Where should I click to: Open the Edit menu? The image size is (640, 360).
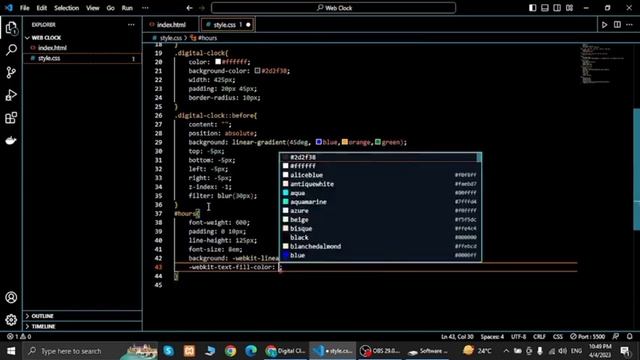(x=42, y=8)
